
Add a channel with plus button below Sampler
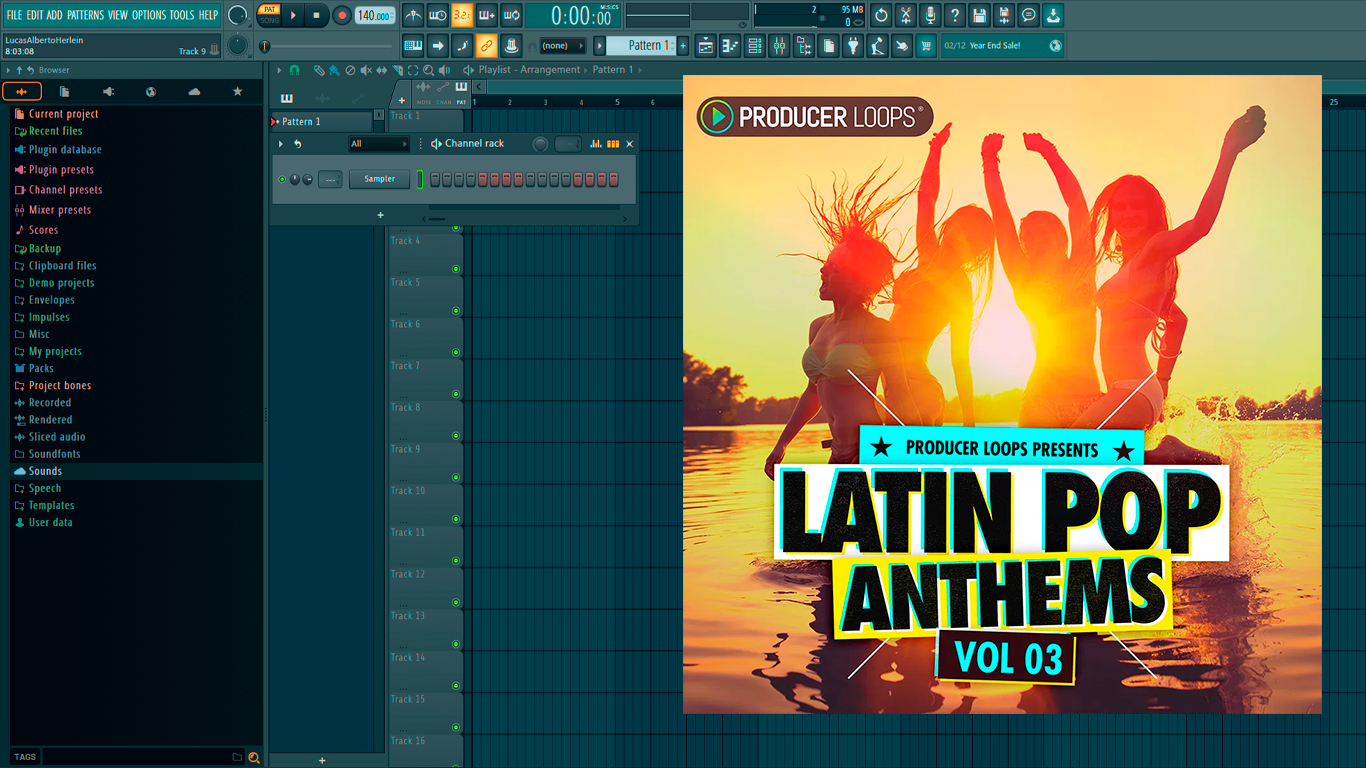(x=380, y=215)
